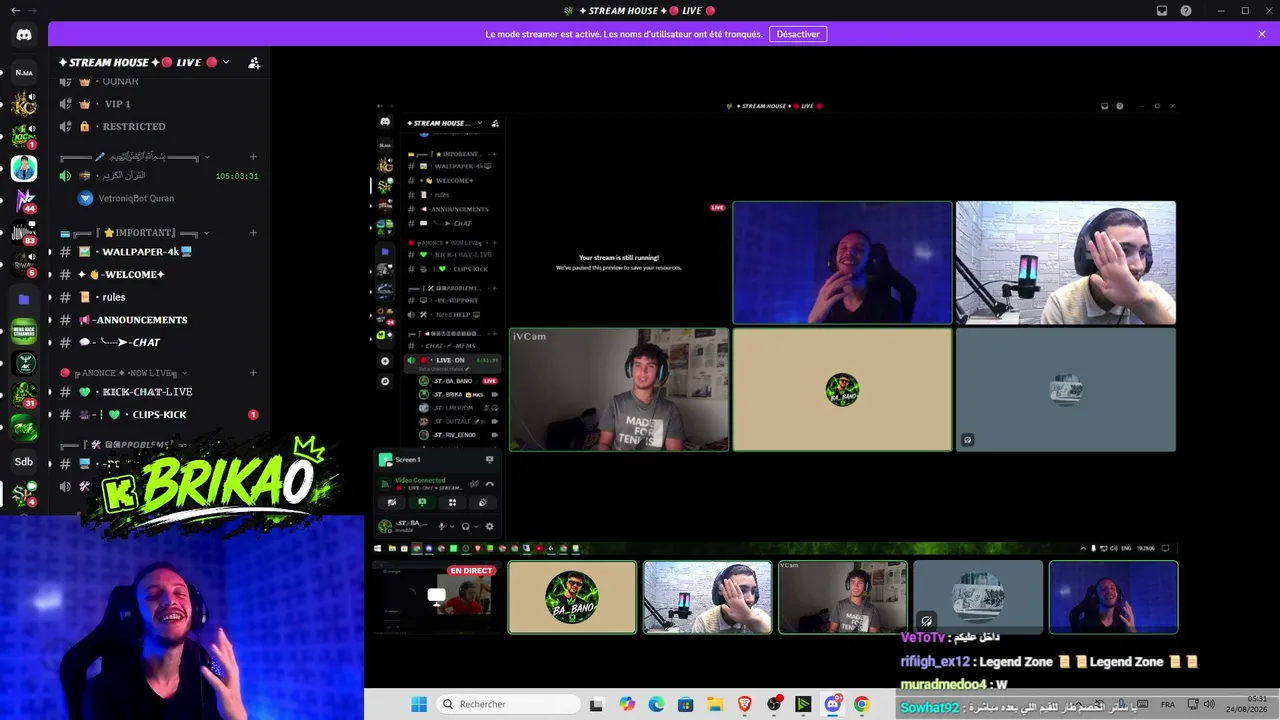The image size is (1280, 720).
Task: Open the Windows Start menu
Action: coord(419,704)
